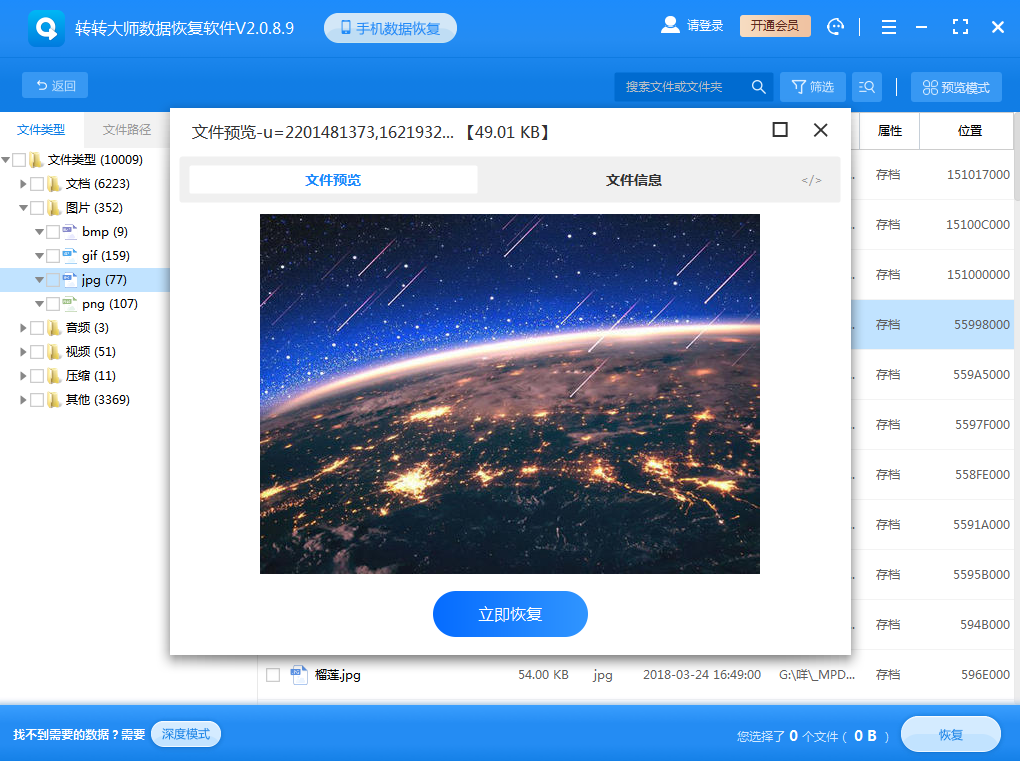1020x761 pixels.
Task: Click the 其他 folder icon
Action: (54, 400)
